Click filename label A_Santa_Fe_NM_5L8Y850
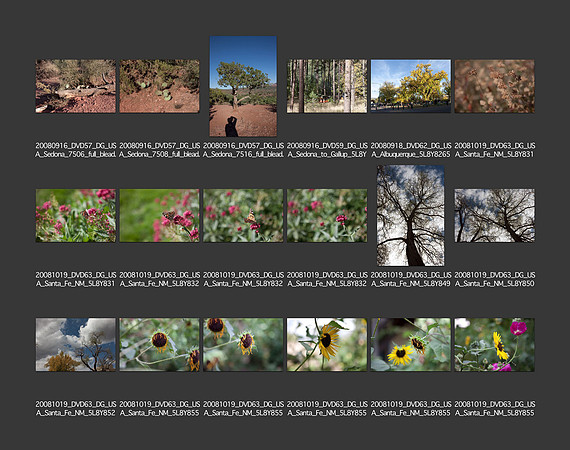The height and width of the screenshot is (450, 570). coord(495,283)
